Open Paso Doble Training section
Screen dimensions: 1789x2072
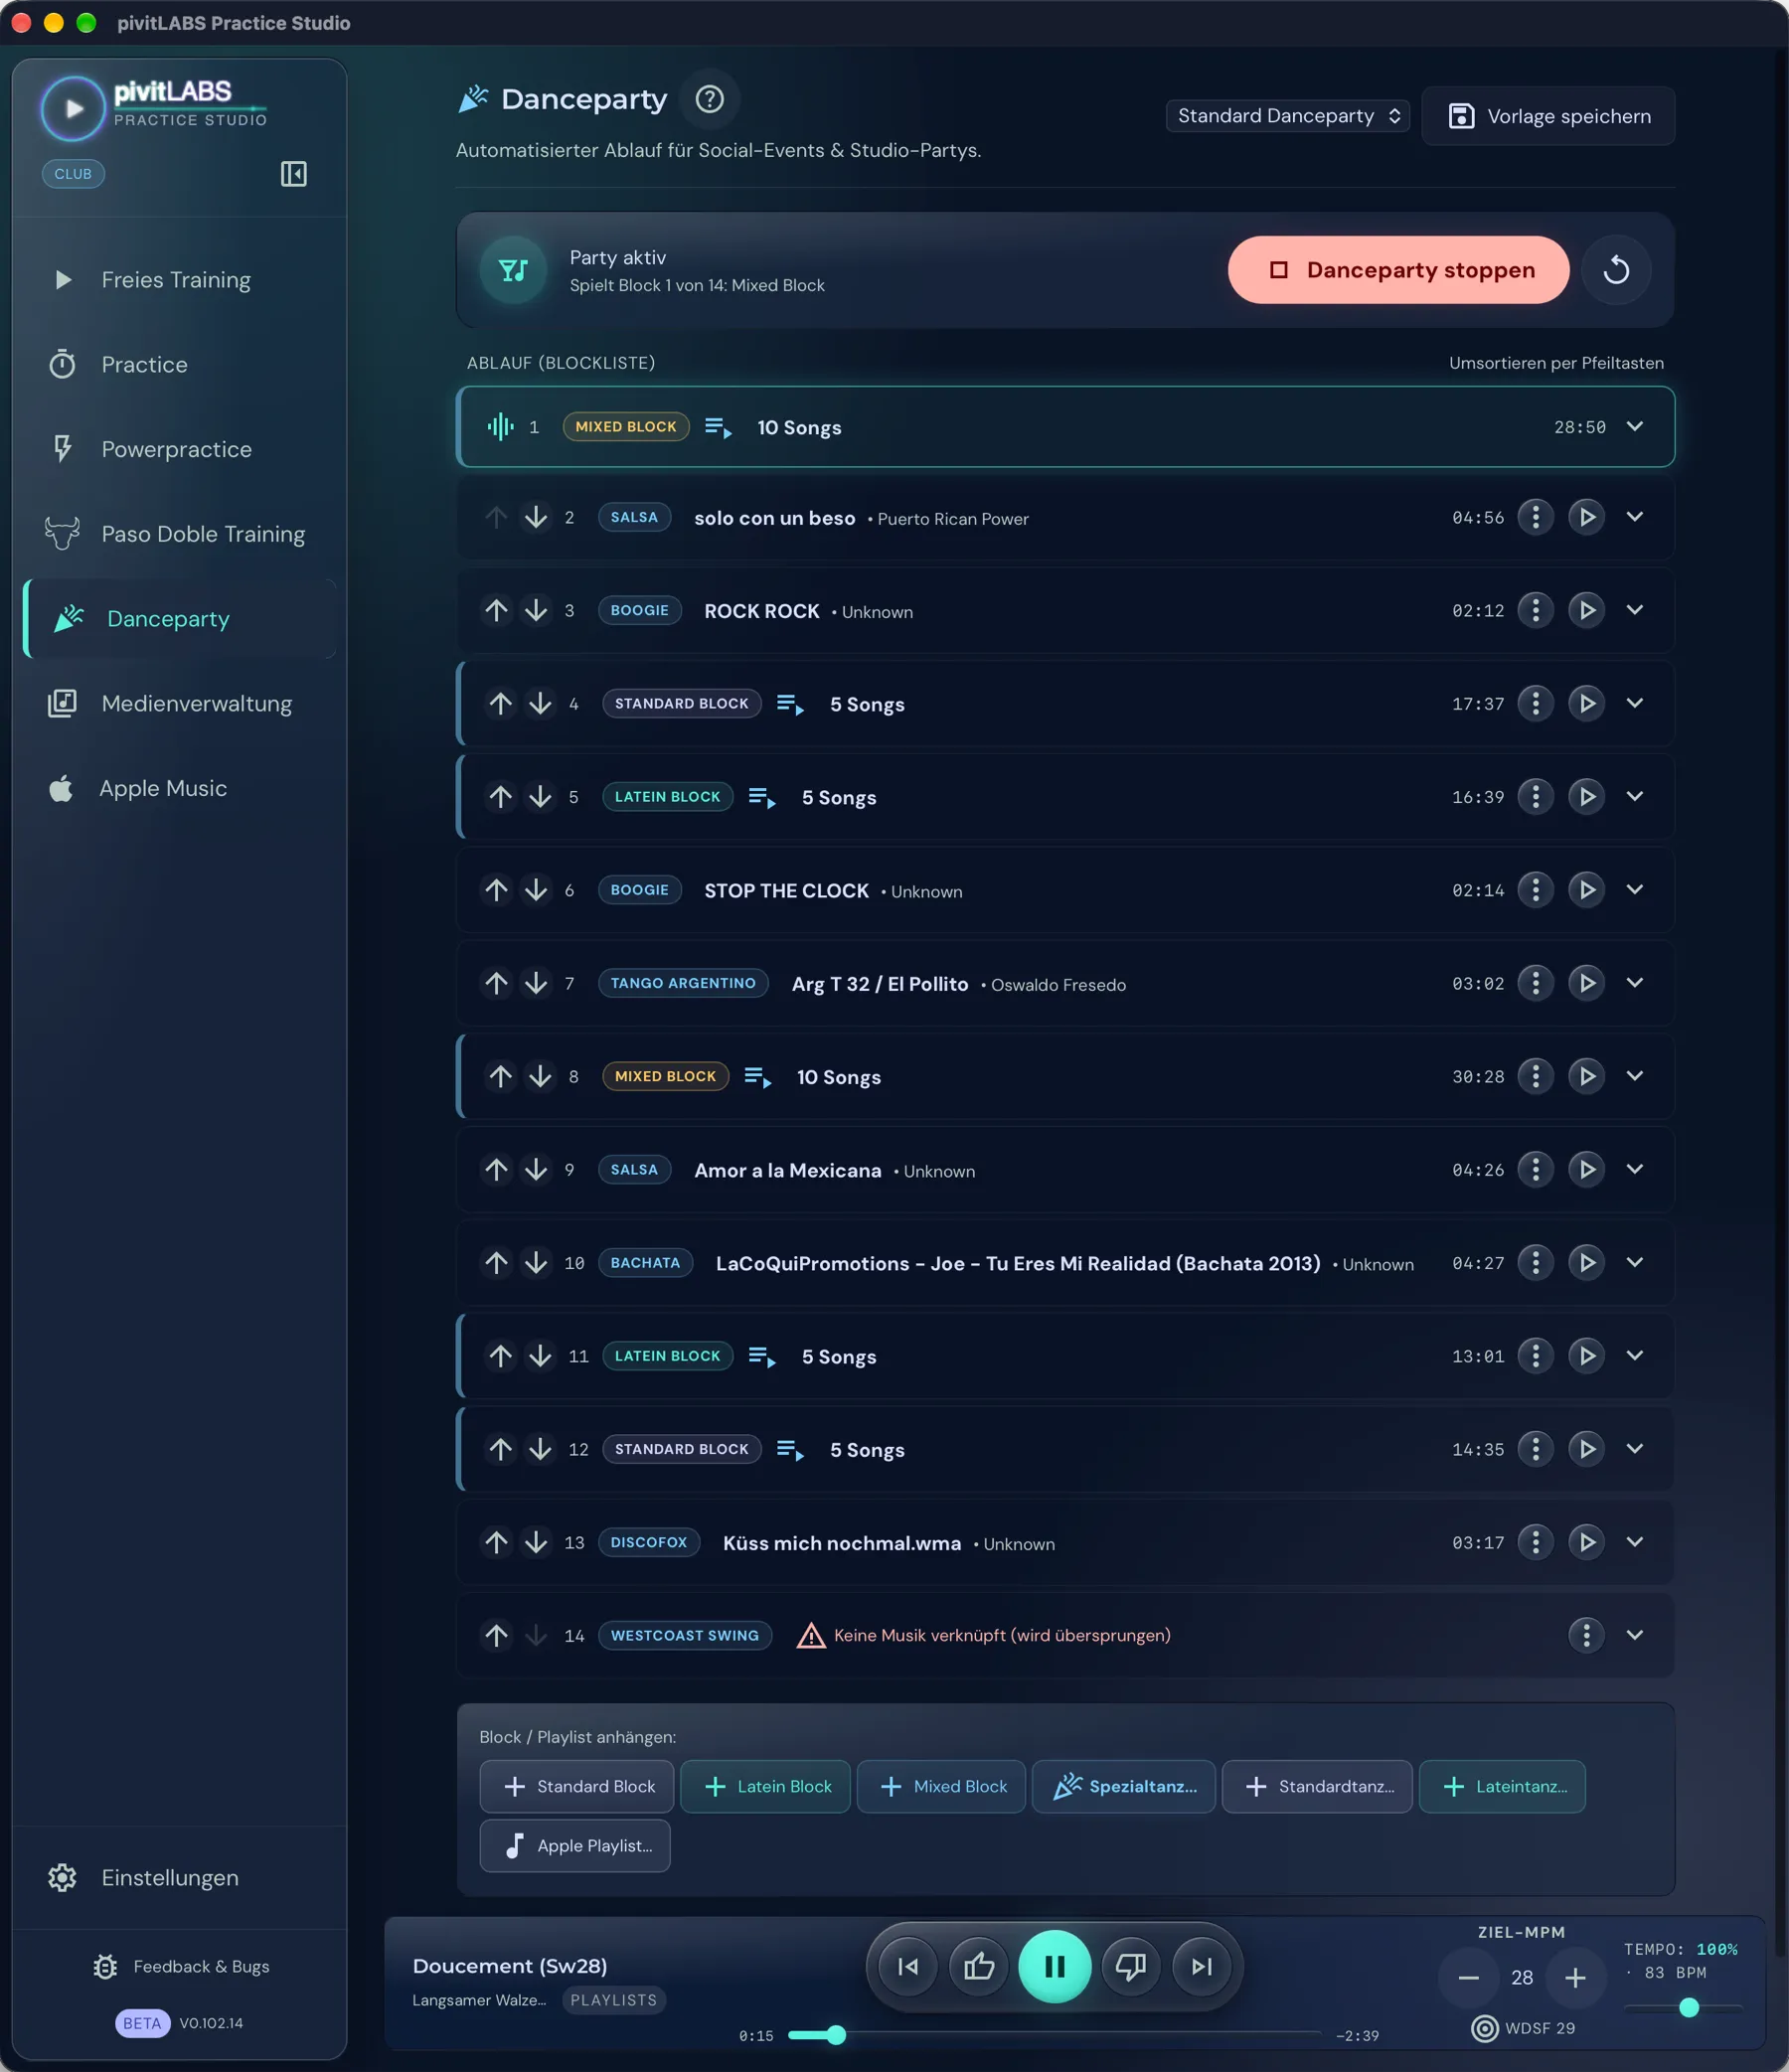click(x=180, y=534)
